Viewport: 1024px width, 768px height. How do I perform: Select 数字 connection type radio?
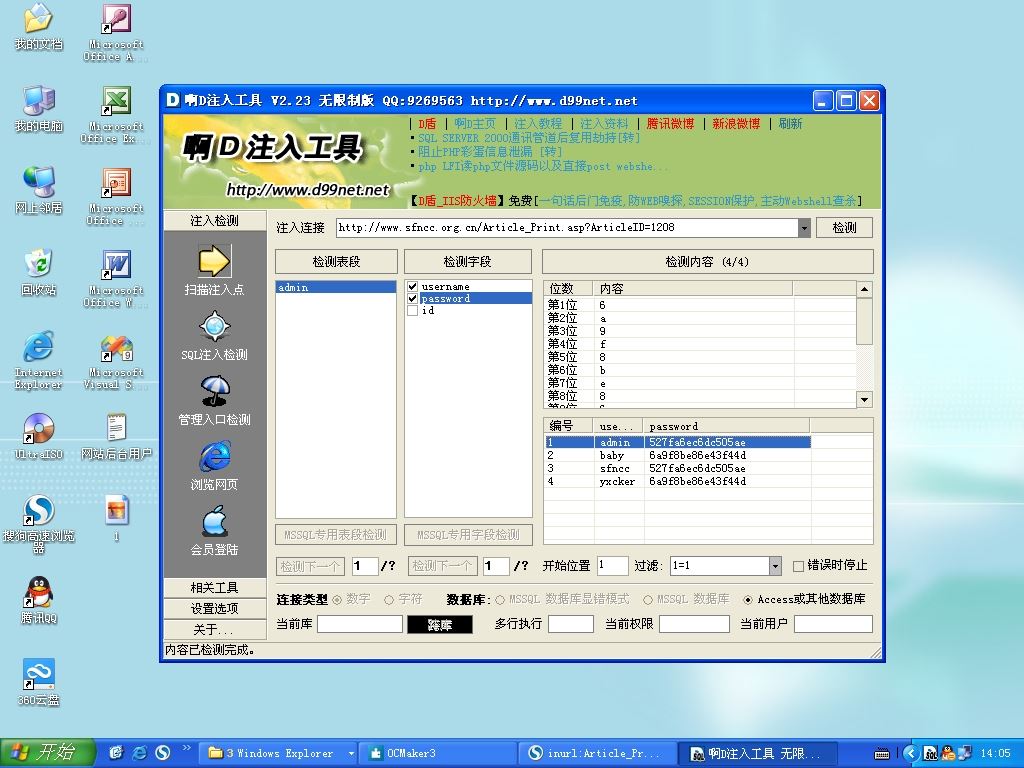[337, 599]
